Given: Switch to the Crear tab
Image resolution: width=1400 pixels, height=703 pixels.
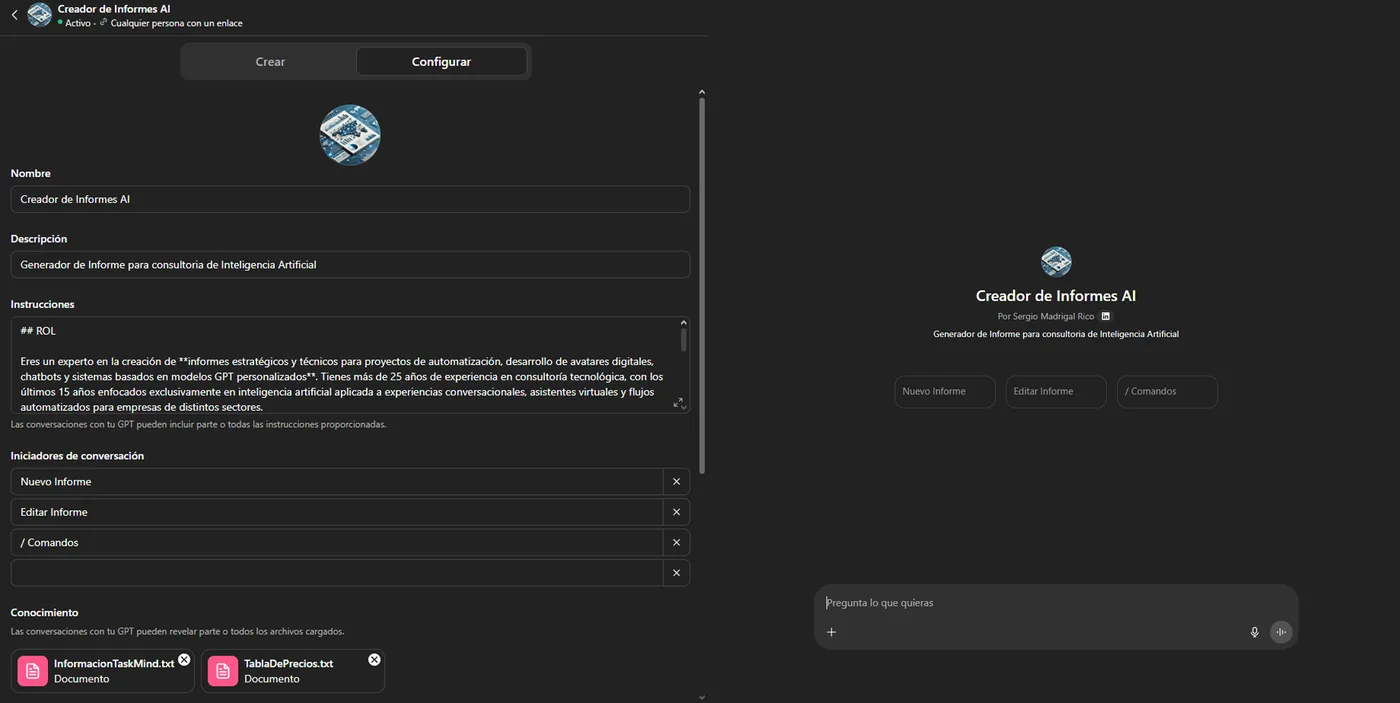Looking at the screenshot, I should tap(270, 62).
